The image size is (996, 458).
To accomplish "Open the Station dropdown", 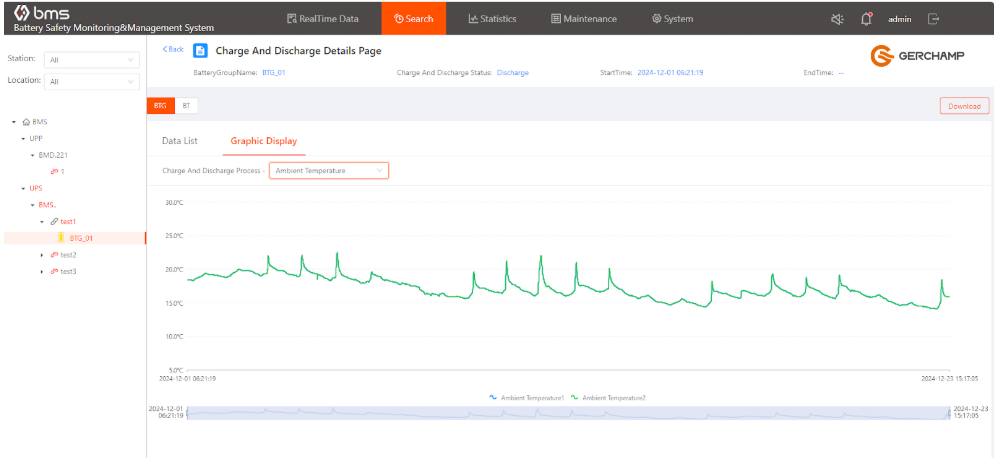I will (92, 59).
